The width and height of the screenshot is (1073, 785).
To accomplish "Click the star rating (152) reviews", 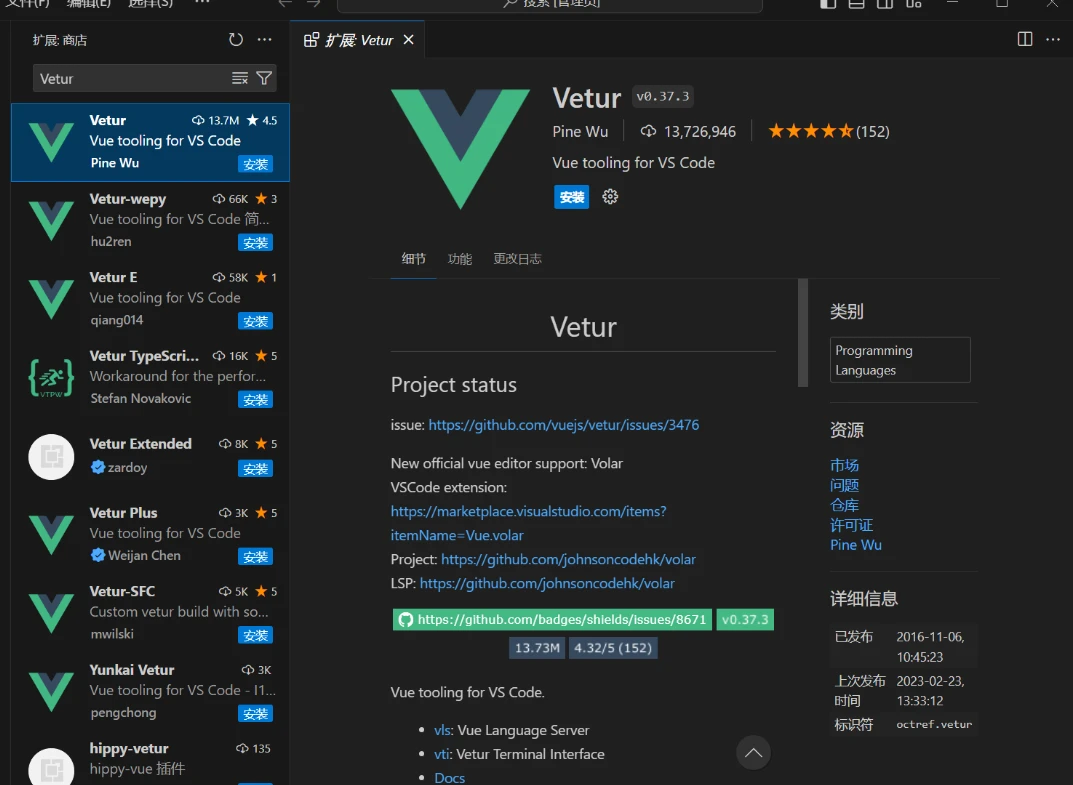I will coord(829,131).
